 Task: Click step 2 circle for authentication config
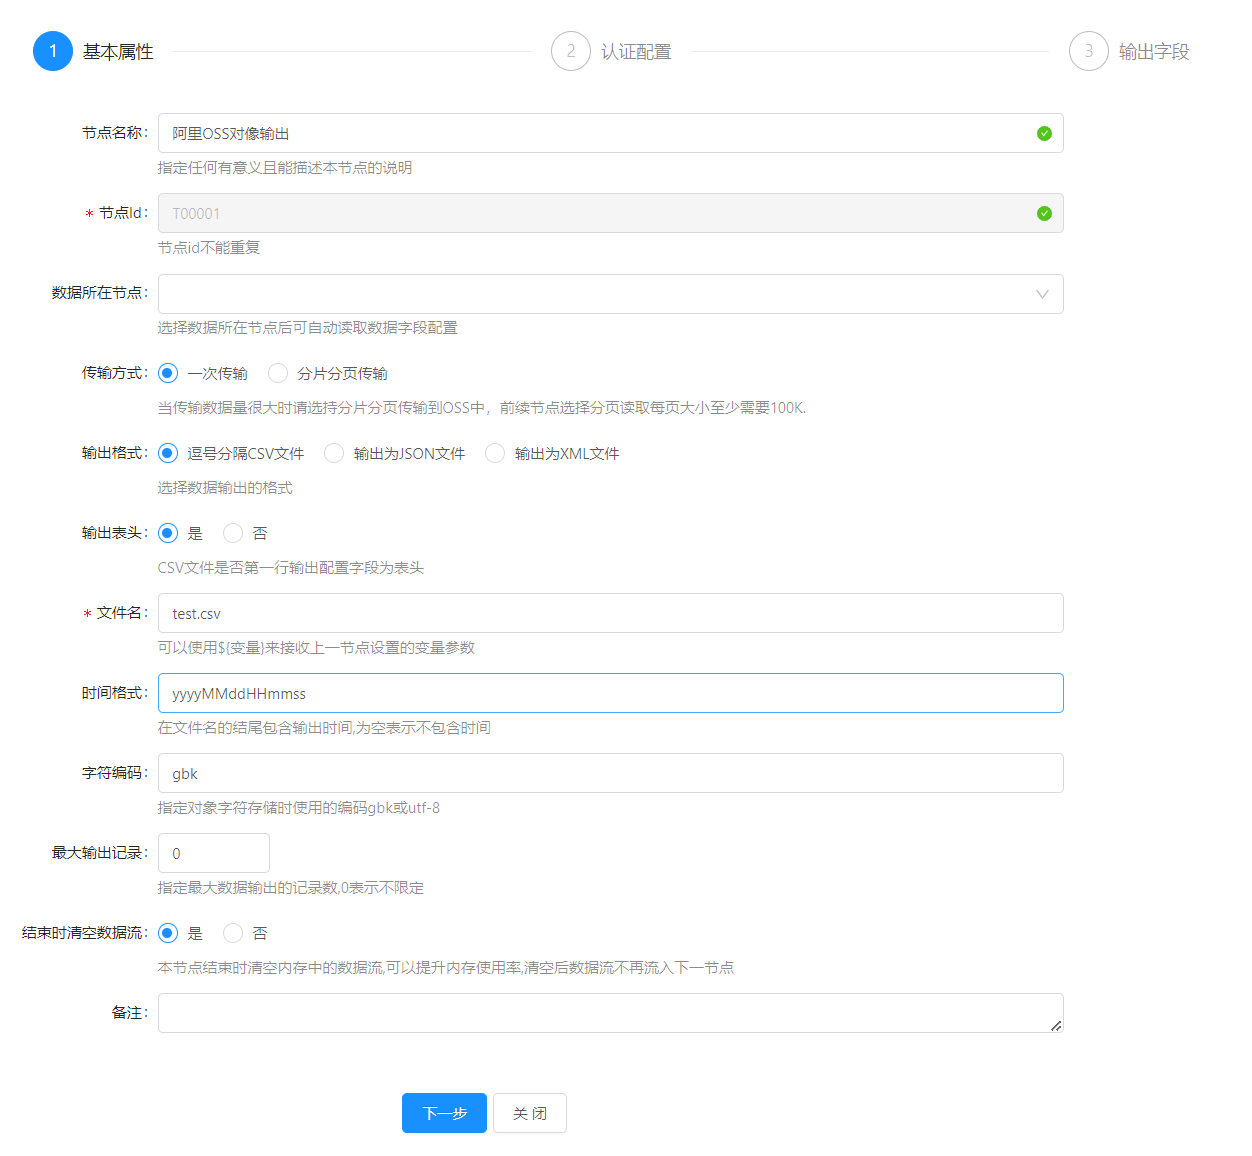(x=571, y=51)
